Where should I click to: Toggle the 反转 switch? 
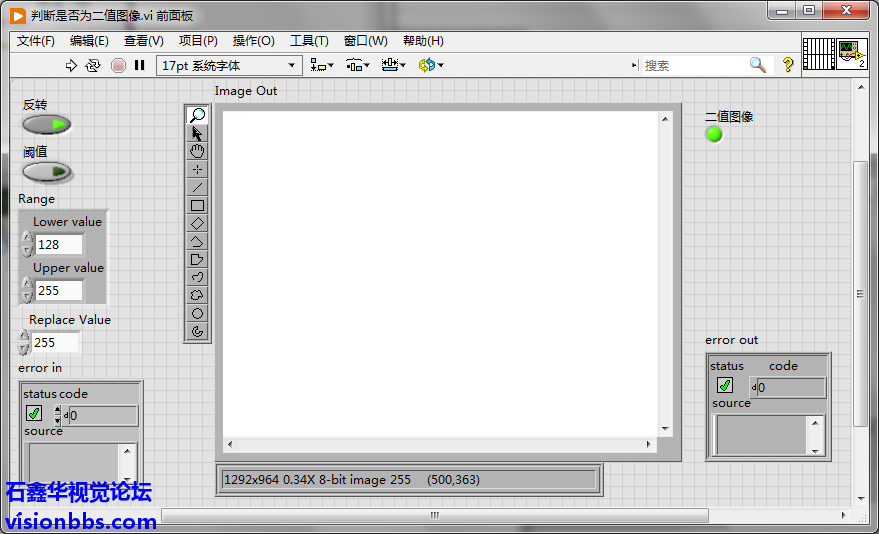pyautogui.click(x=47, y=125)
